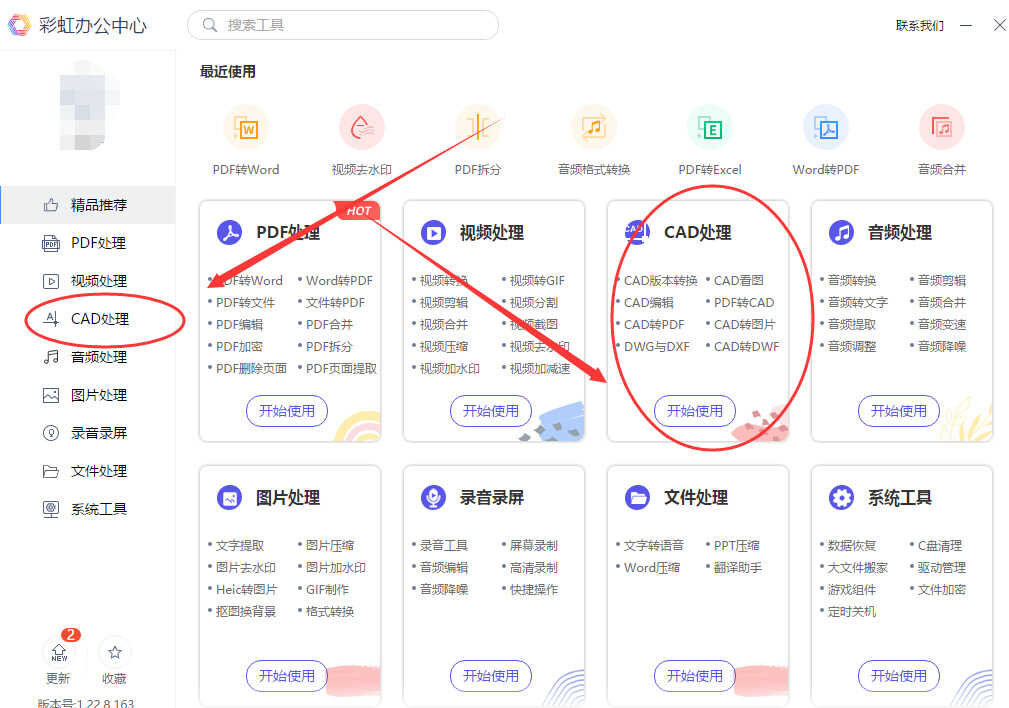Open the 翻译助手 tool link
This screenshot has width=1009, height=708.
pos(737,568)
